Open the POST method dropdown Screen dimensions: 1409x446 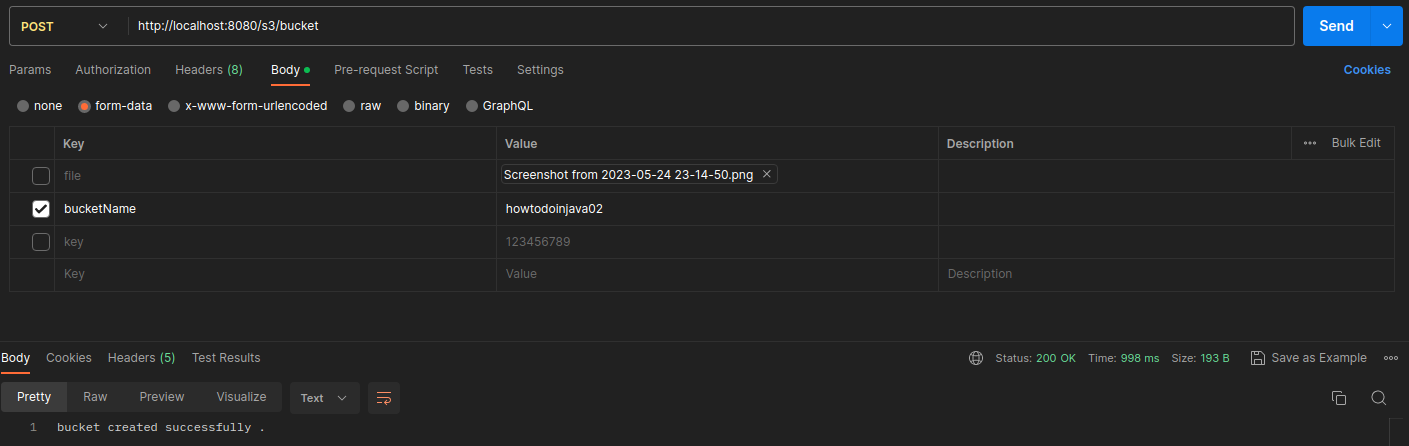tap(65, 26)
